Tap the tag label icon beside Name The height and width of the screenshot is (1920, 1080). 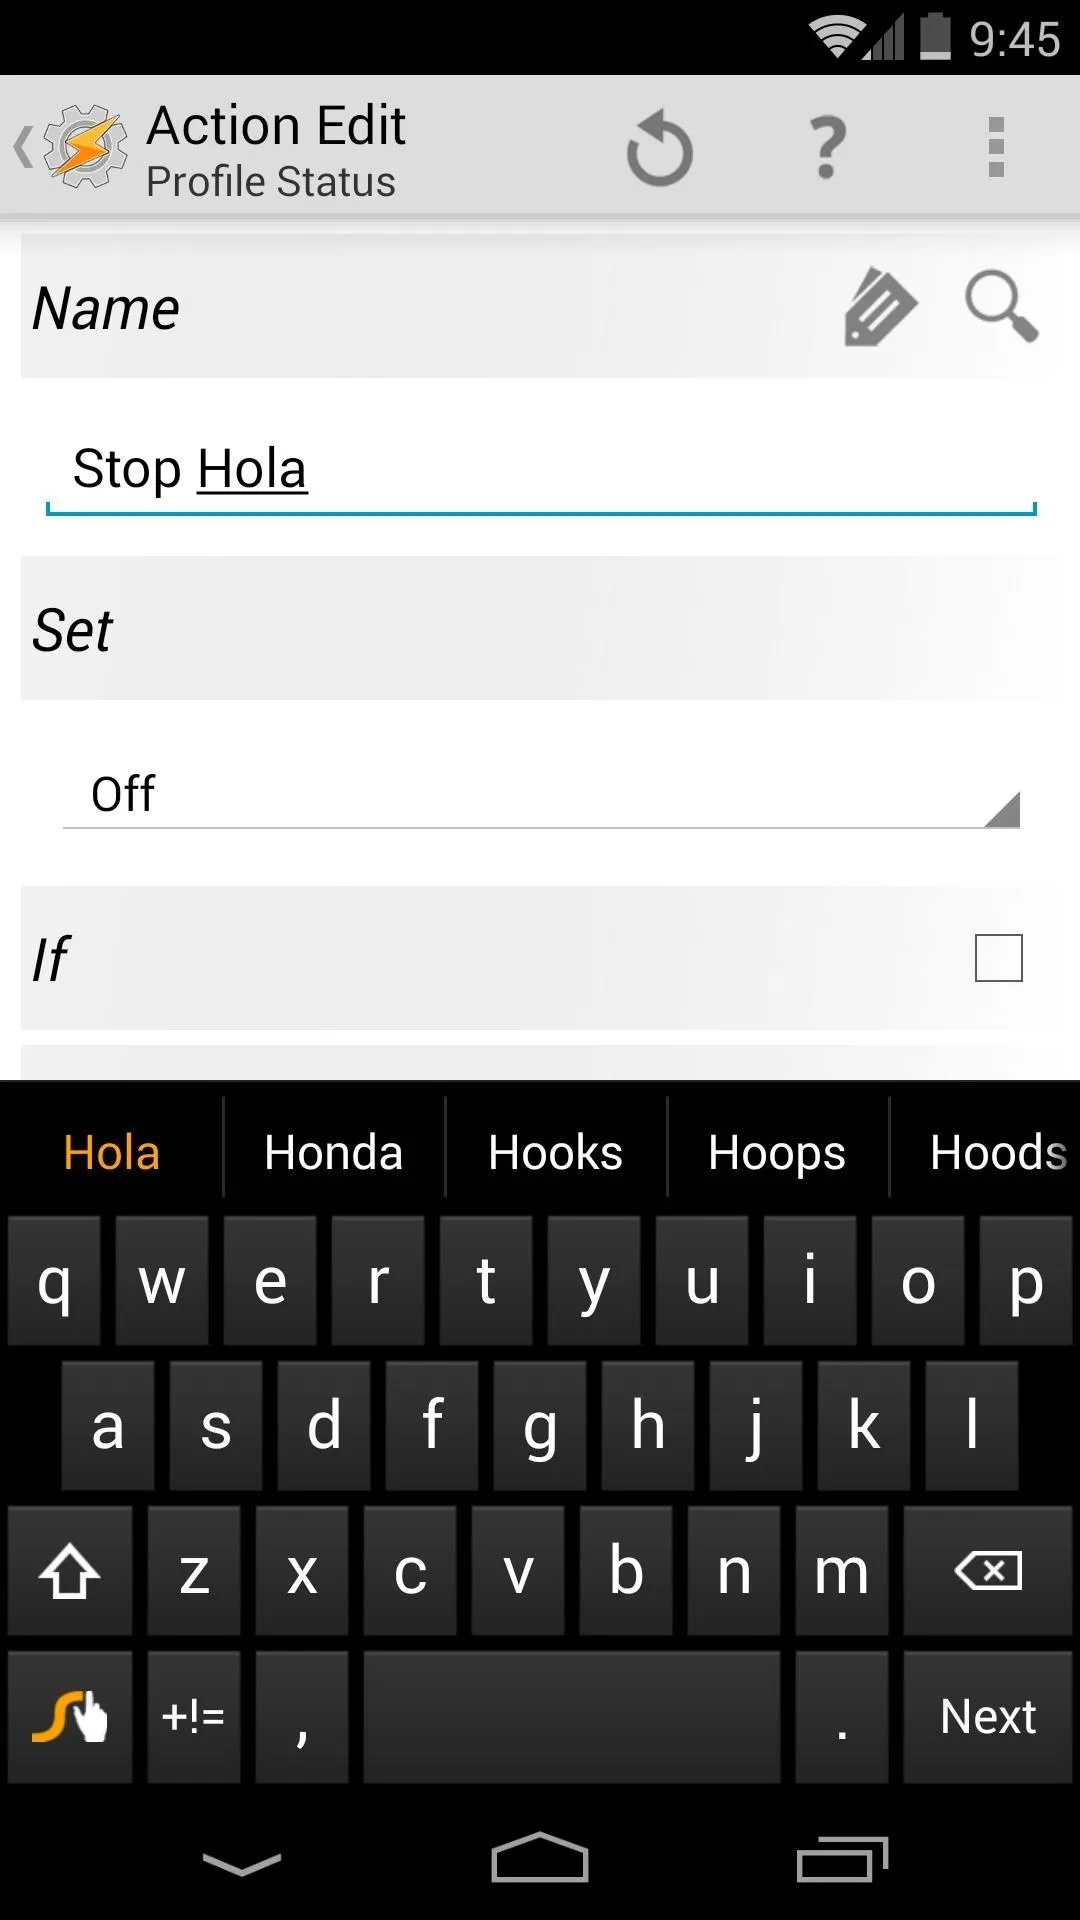[x=879, y=307]
